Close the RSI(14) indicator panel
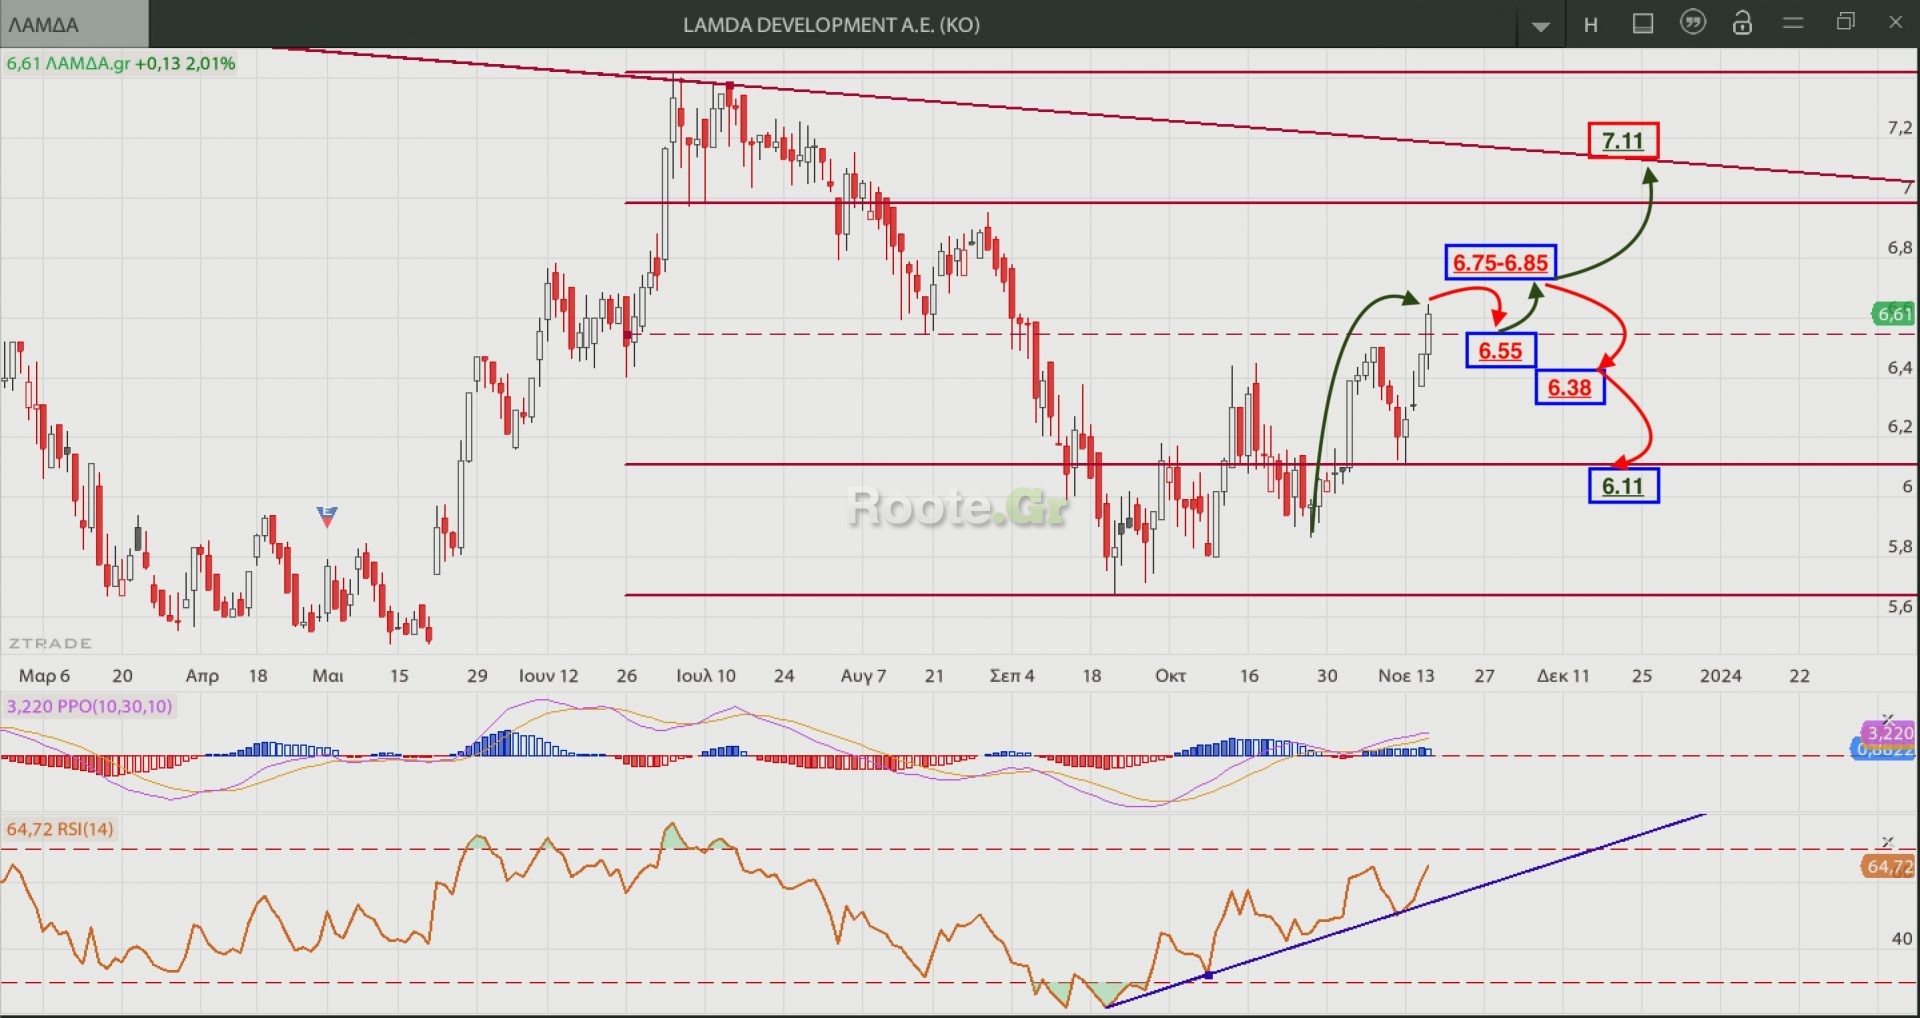This screenshot has height=1018, width=1920. point(1888,841)
